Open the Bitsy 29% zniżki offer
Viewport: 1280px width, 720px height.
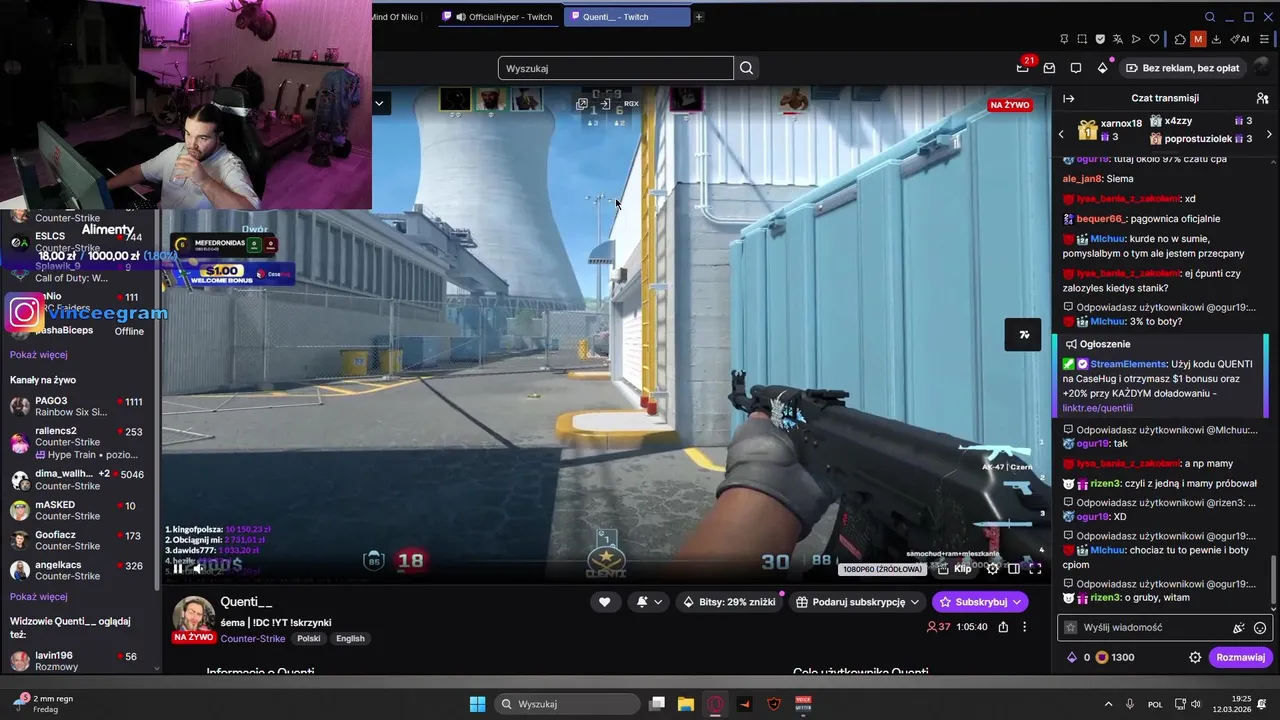(x=728, y=601)
